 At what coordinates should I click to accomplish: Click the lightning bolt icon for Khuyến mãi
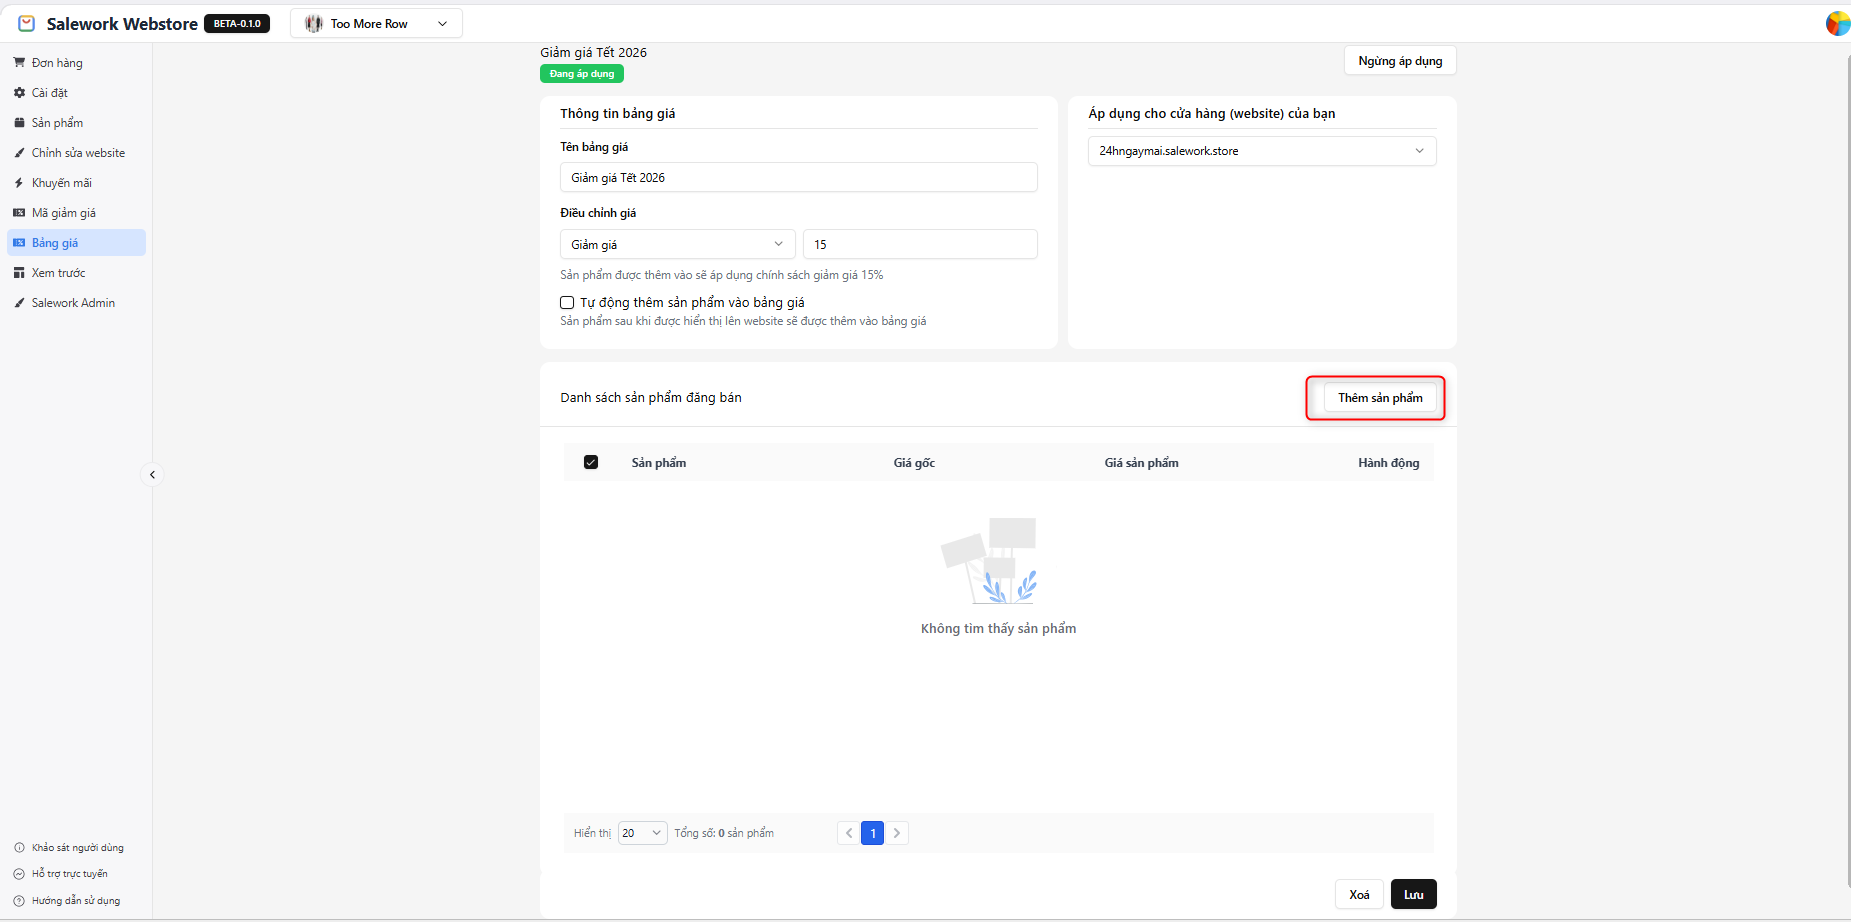point(19,183)
